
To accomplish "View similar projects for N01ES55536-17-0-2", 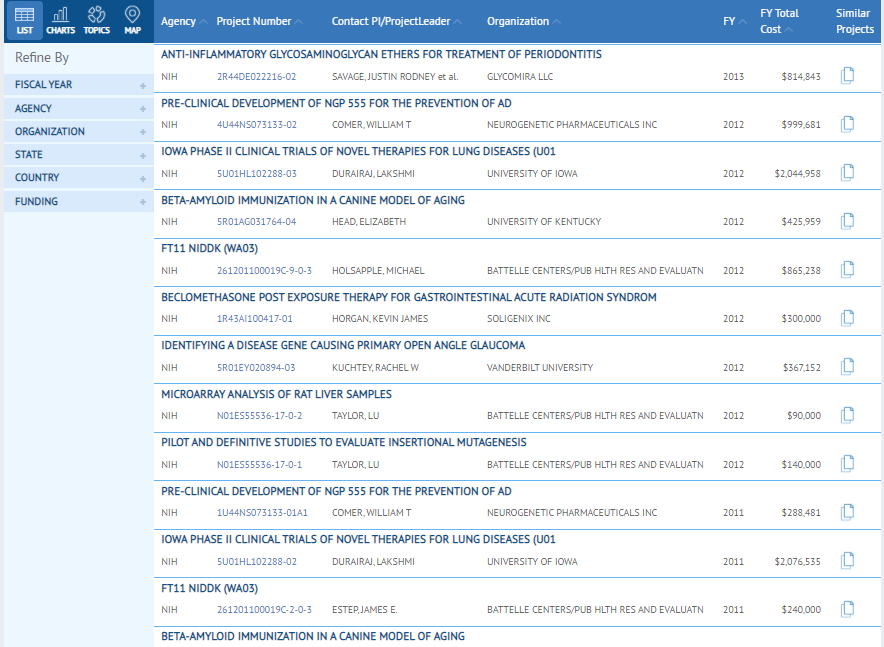I will coord(847,415).
